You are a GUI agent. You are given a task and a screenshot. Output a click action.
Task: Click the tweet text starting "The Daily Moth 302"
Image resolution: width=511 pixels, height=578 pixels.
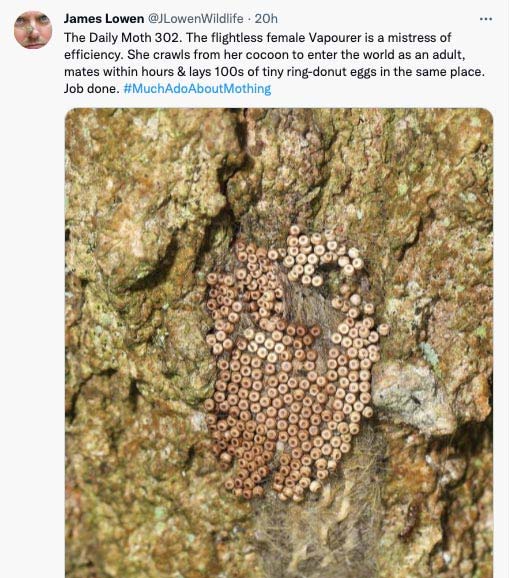[x=274, y=63]
